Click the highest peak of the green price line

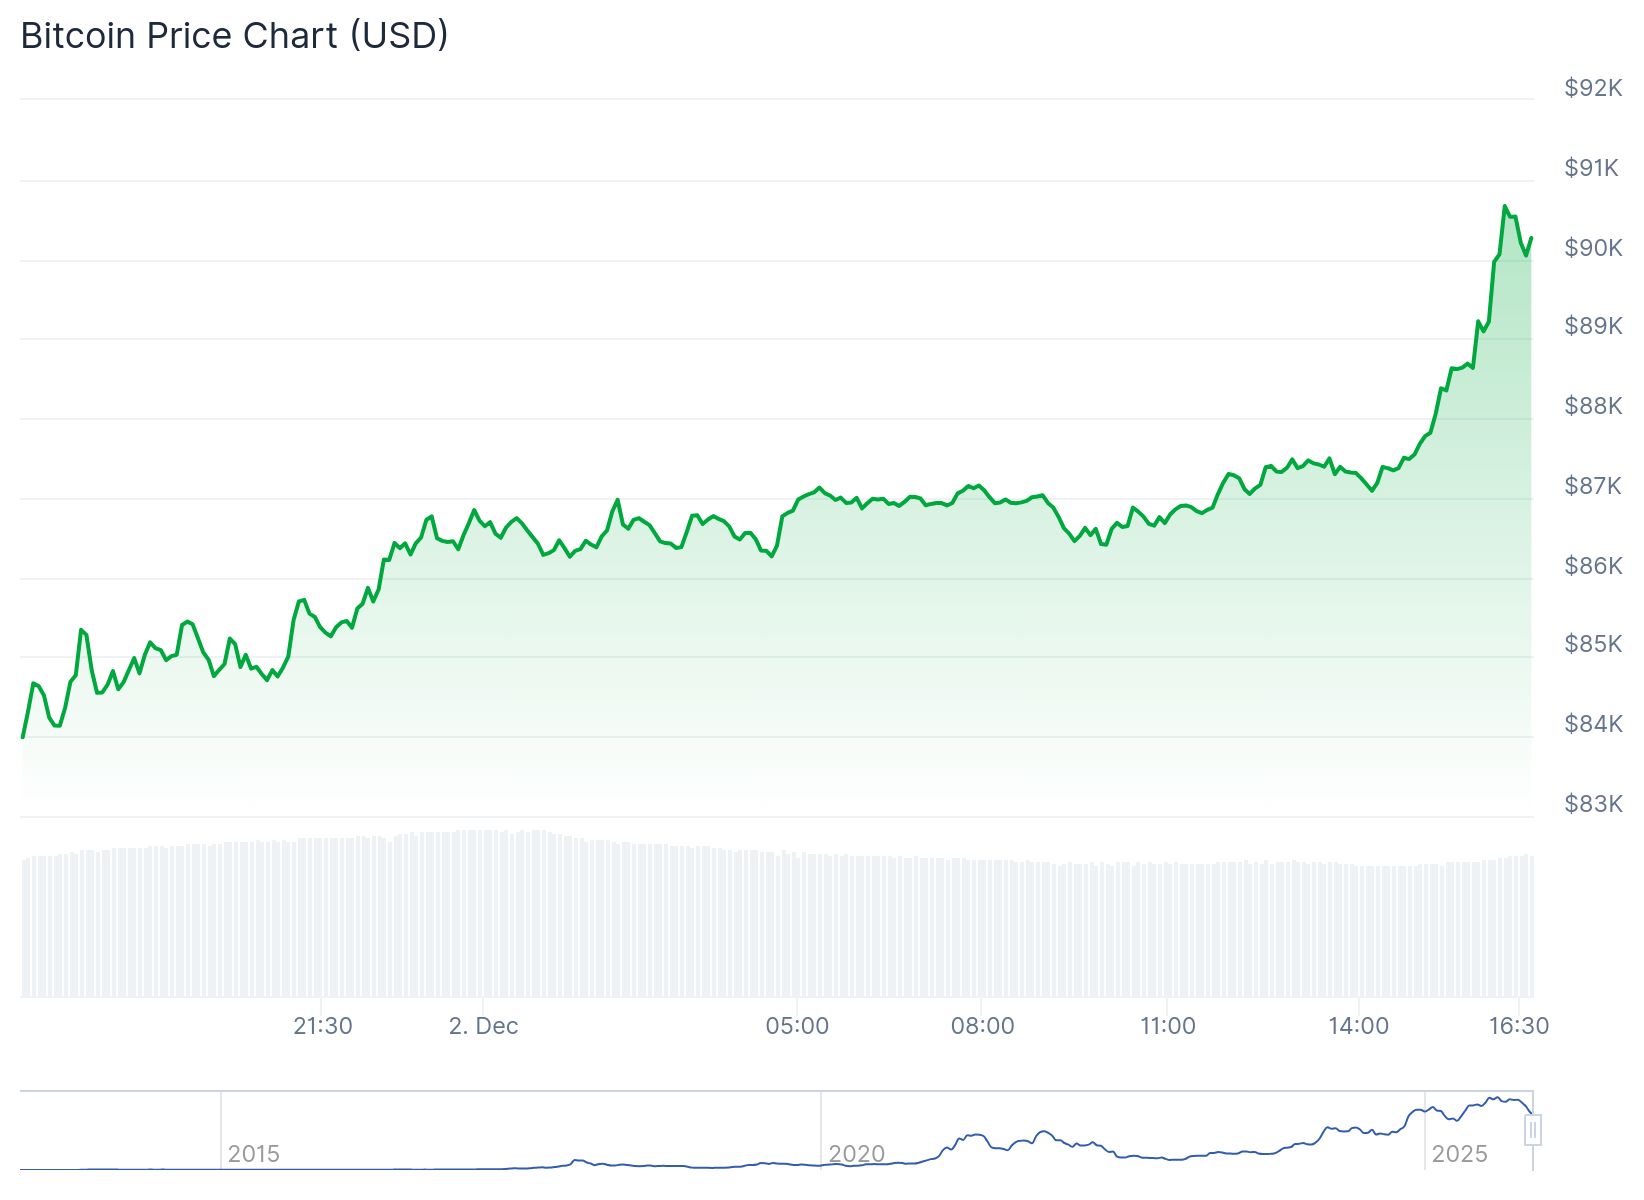tap(1504, 207)
